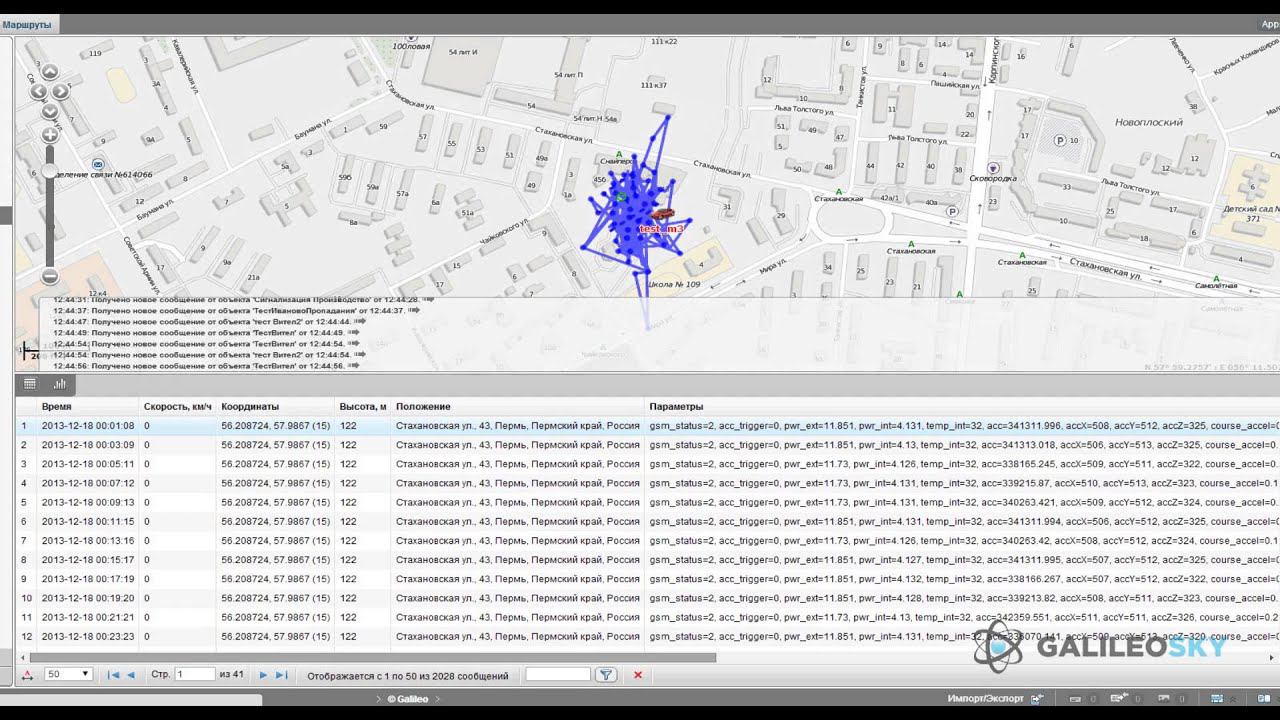Pan the map right with arrow button
The width and height of the screenshot is (1280, 720).
coord(61,92)
